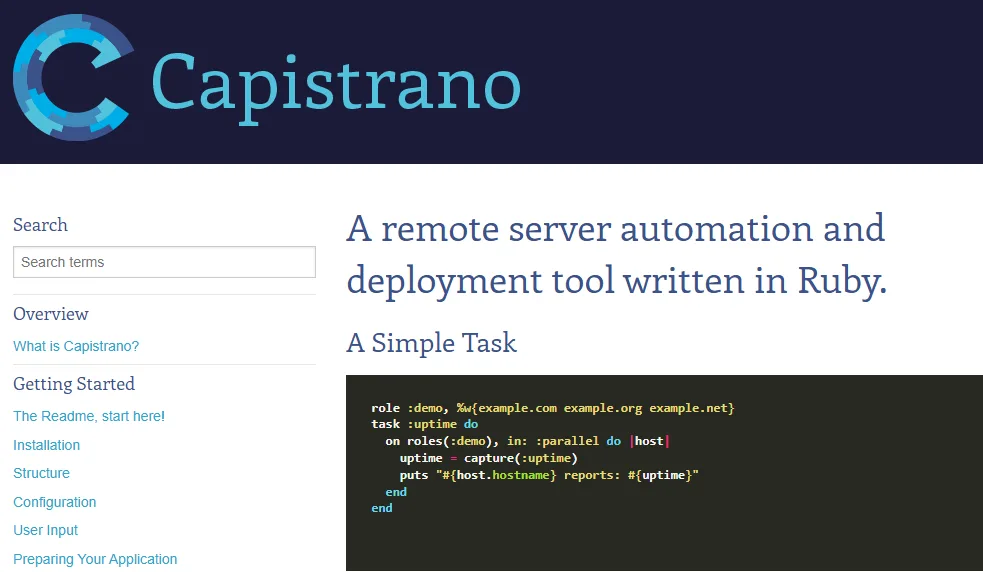Click the on roles(:demo) code line

pyautogui.click(x=527, y=442)
